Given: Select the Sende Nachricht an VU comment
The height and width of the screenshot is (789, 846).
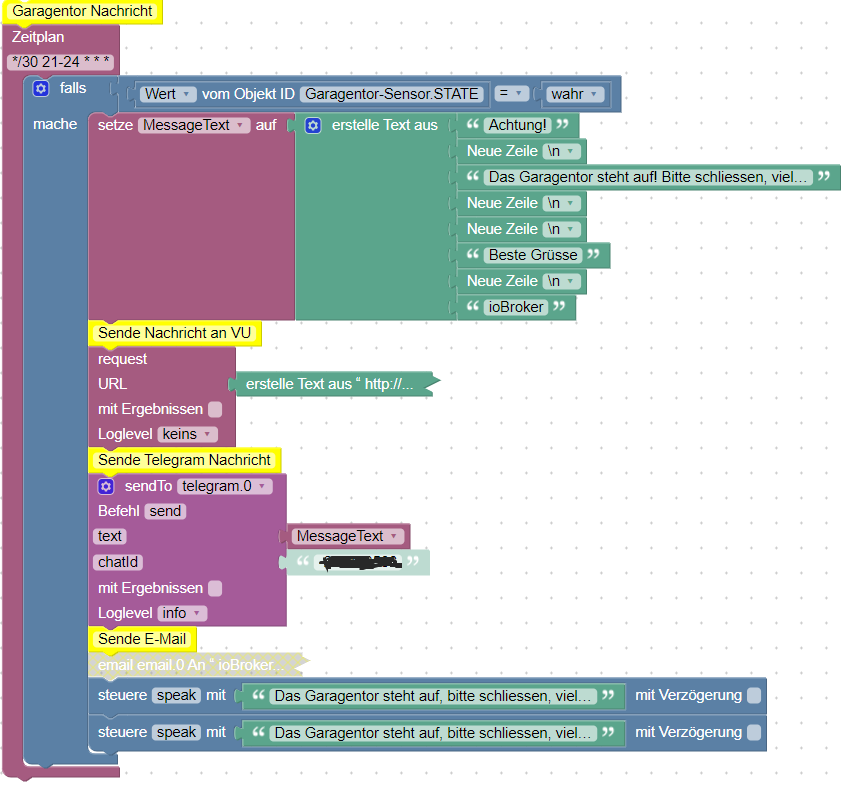Looking at the screenshot, I should click(x=174, y=334).
